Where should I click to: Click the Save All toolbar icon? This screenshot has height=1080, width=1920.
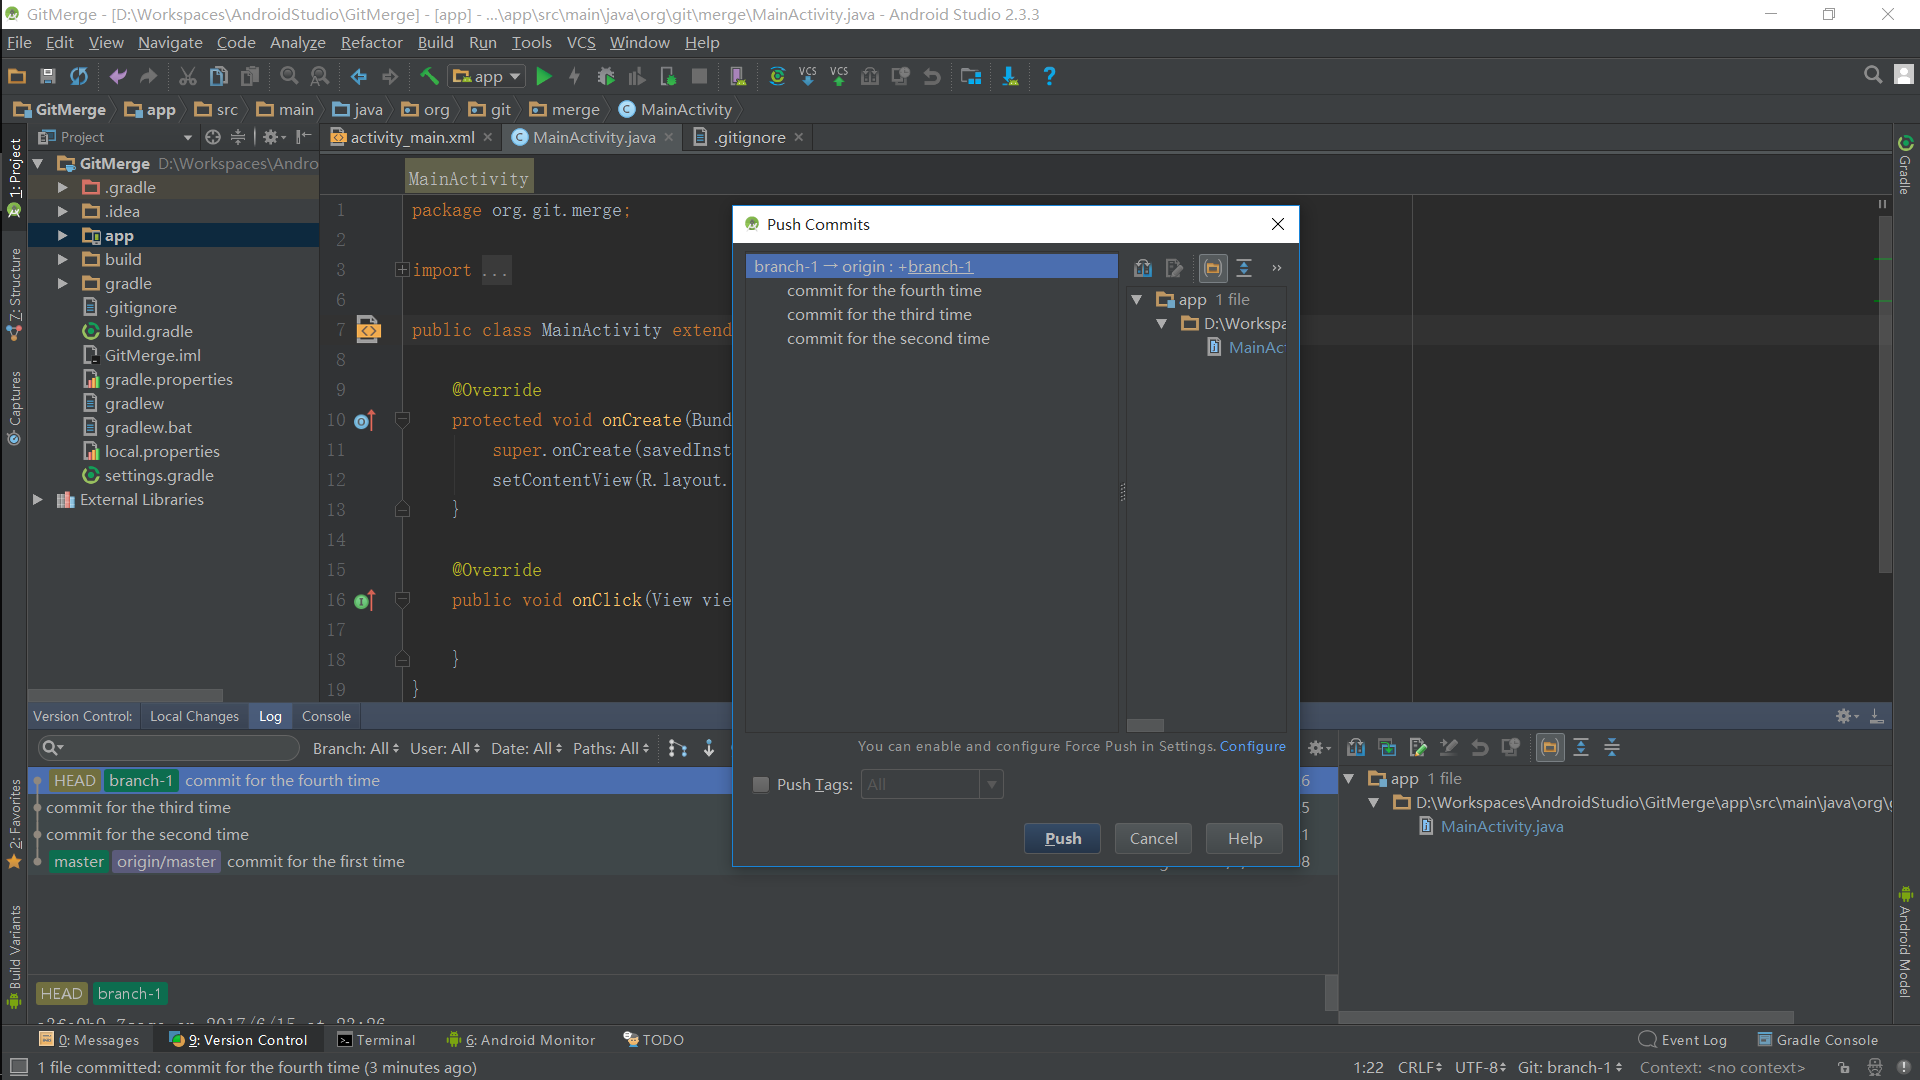point(47,76)
